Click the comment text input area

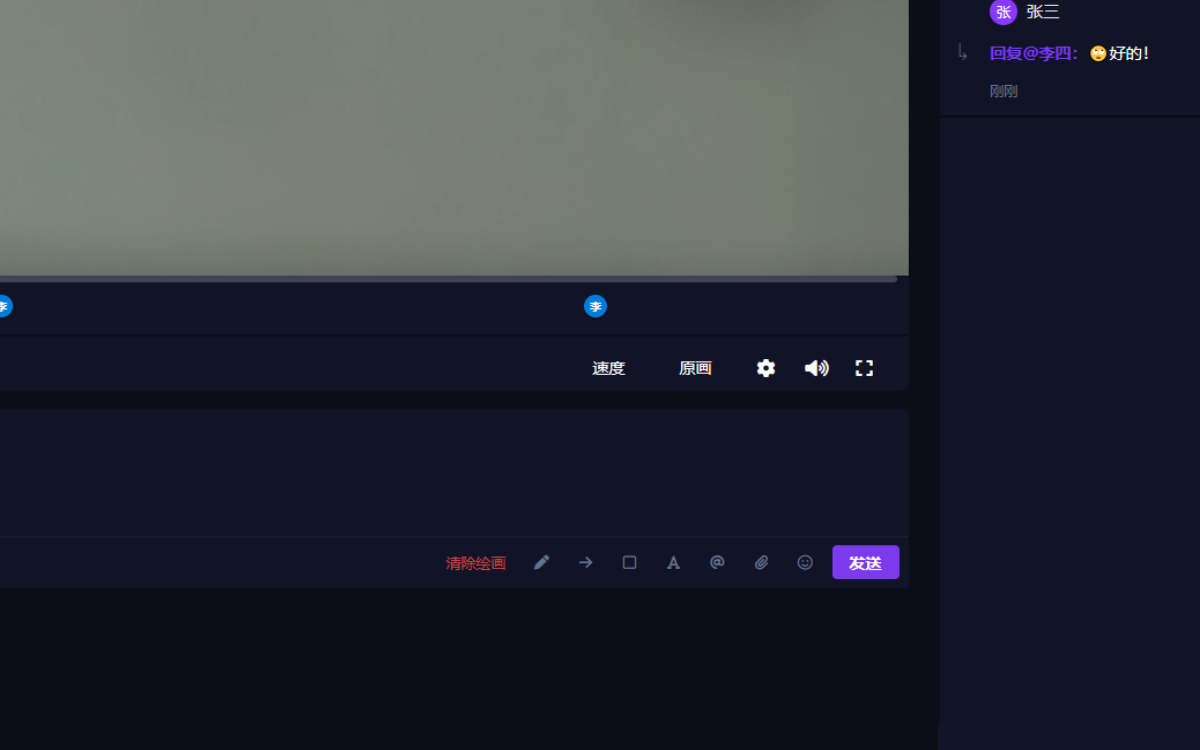coord(452,472)
